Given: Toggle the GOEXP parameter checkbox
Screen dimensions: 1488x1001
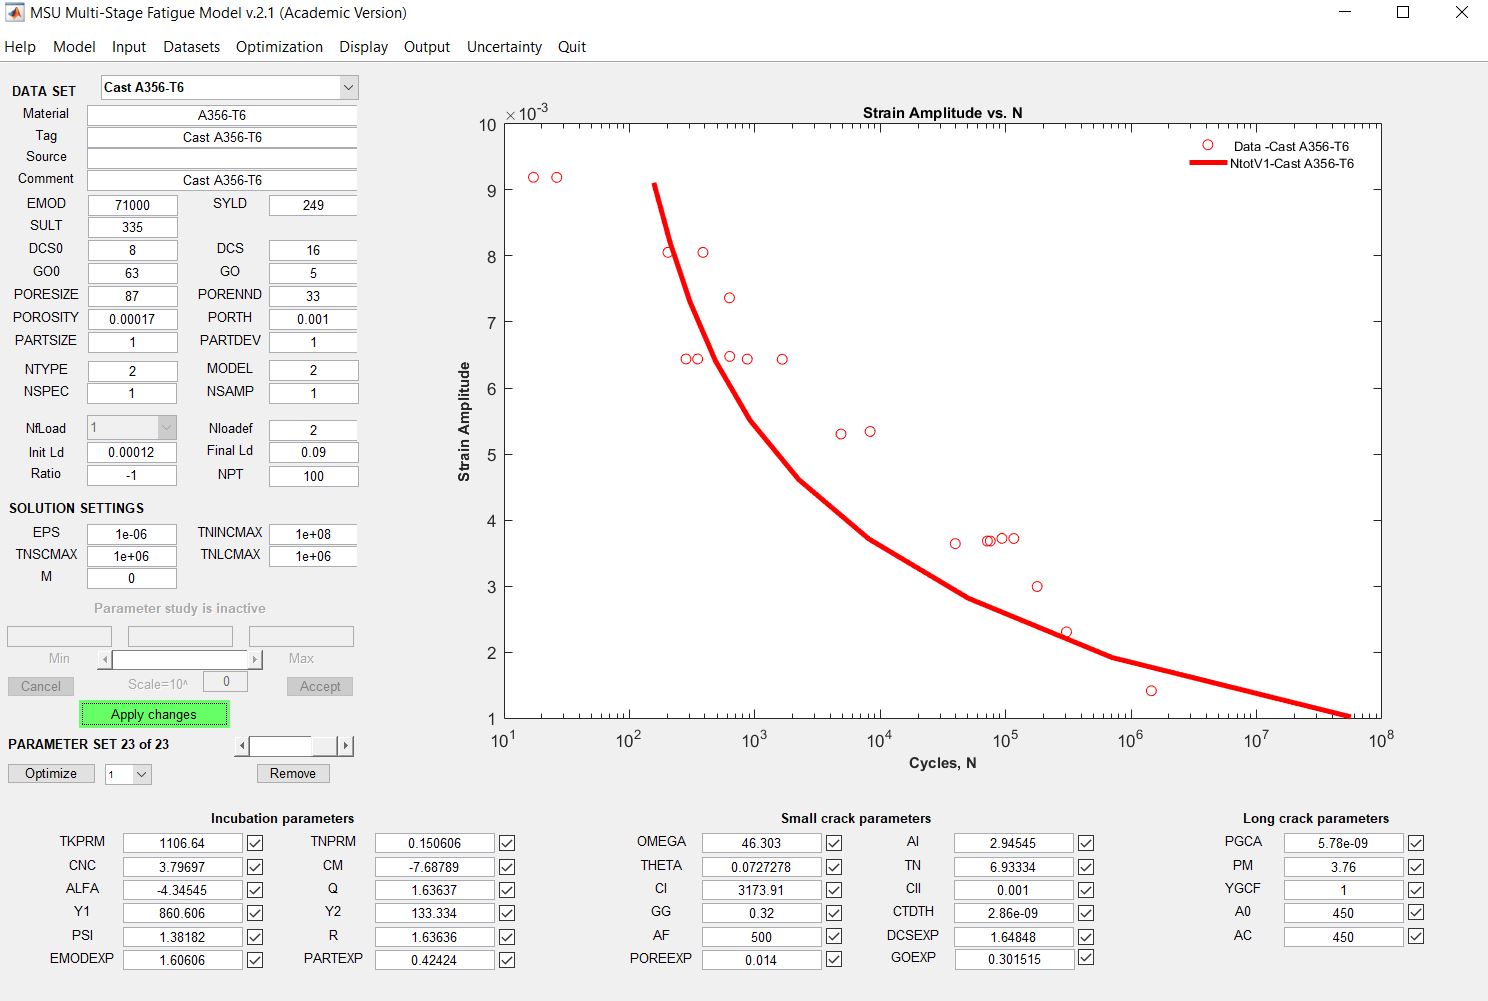Looking at the screenshot, I should pyautogui.click(x=1086, y=958).
